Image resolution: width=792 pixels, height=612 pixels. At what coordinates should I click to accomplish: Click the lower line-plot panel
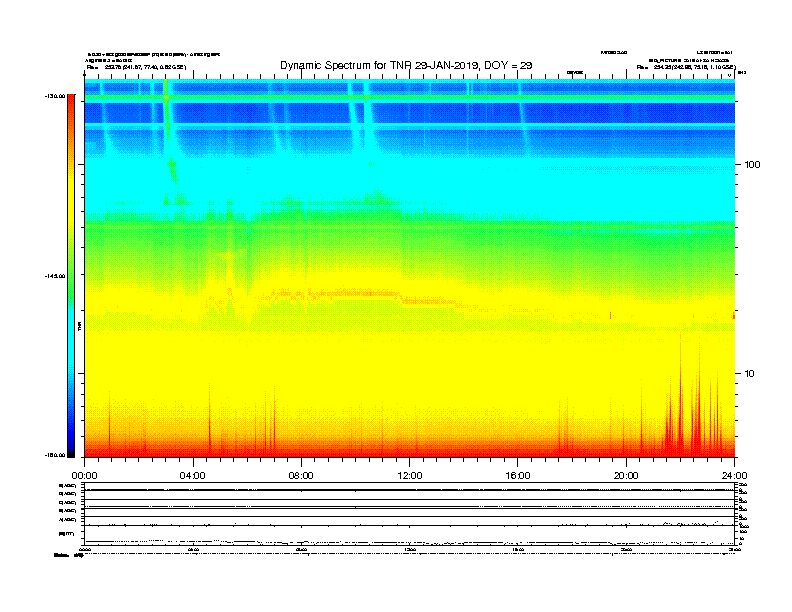pos(410,514)
